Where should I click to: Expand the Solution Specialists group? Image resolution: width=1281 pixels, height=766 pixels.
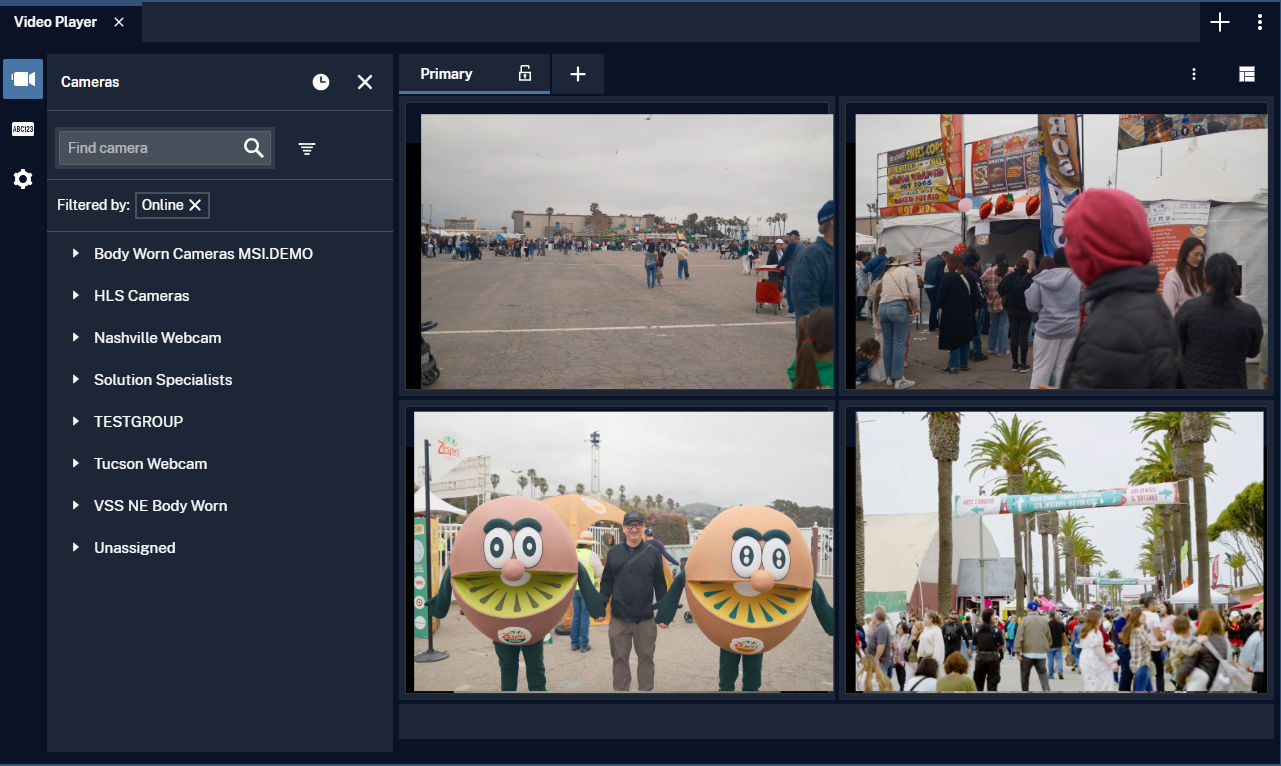click(75, 380)
